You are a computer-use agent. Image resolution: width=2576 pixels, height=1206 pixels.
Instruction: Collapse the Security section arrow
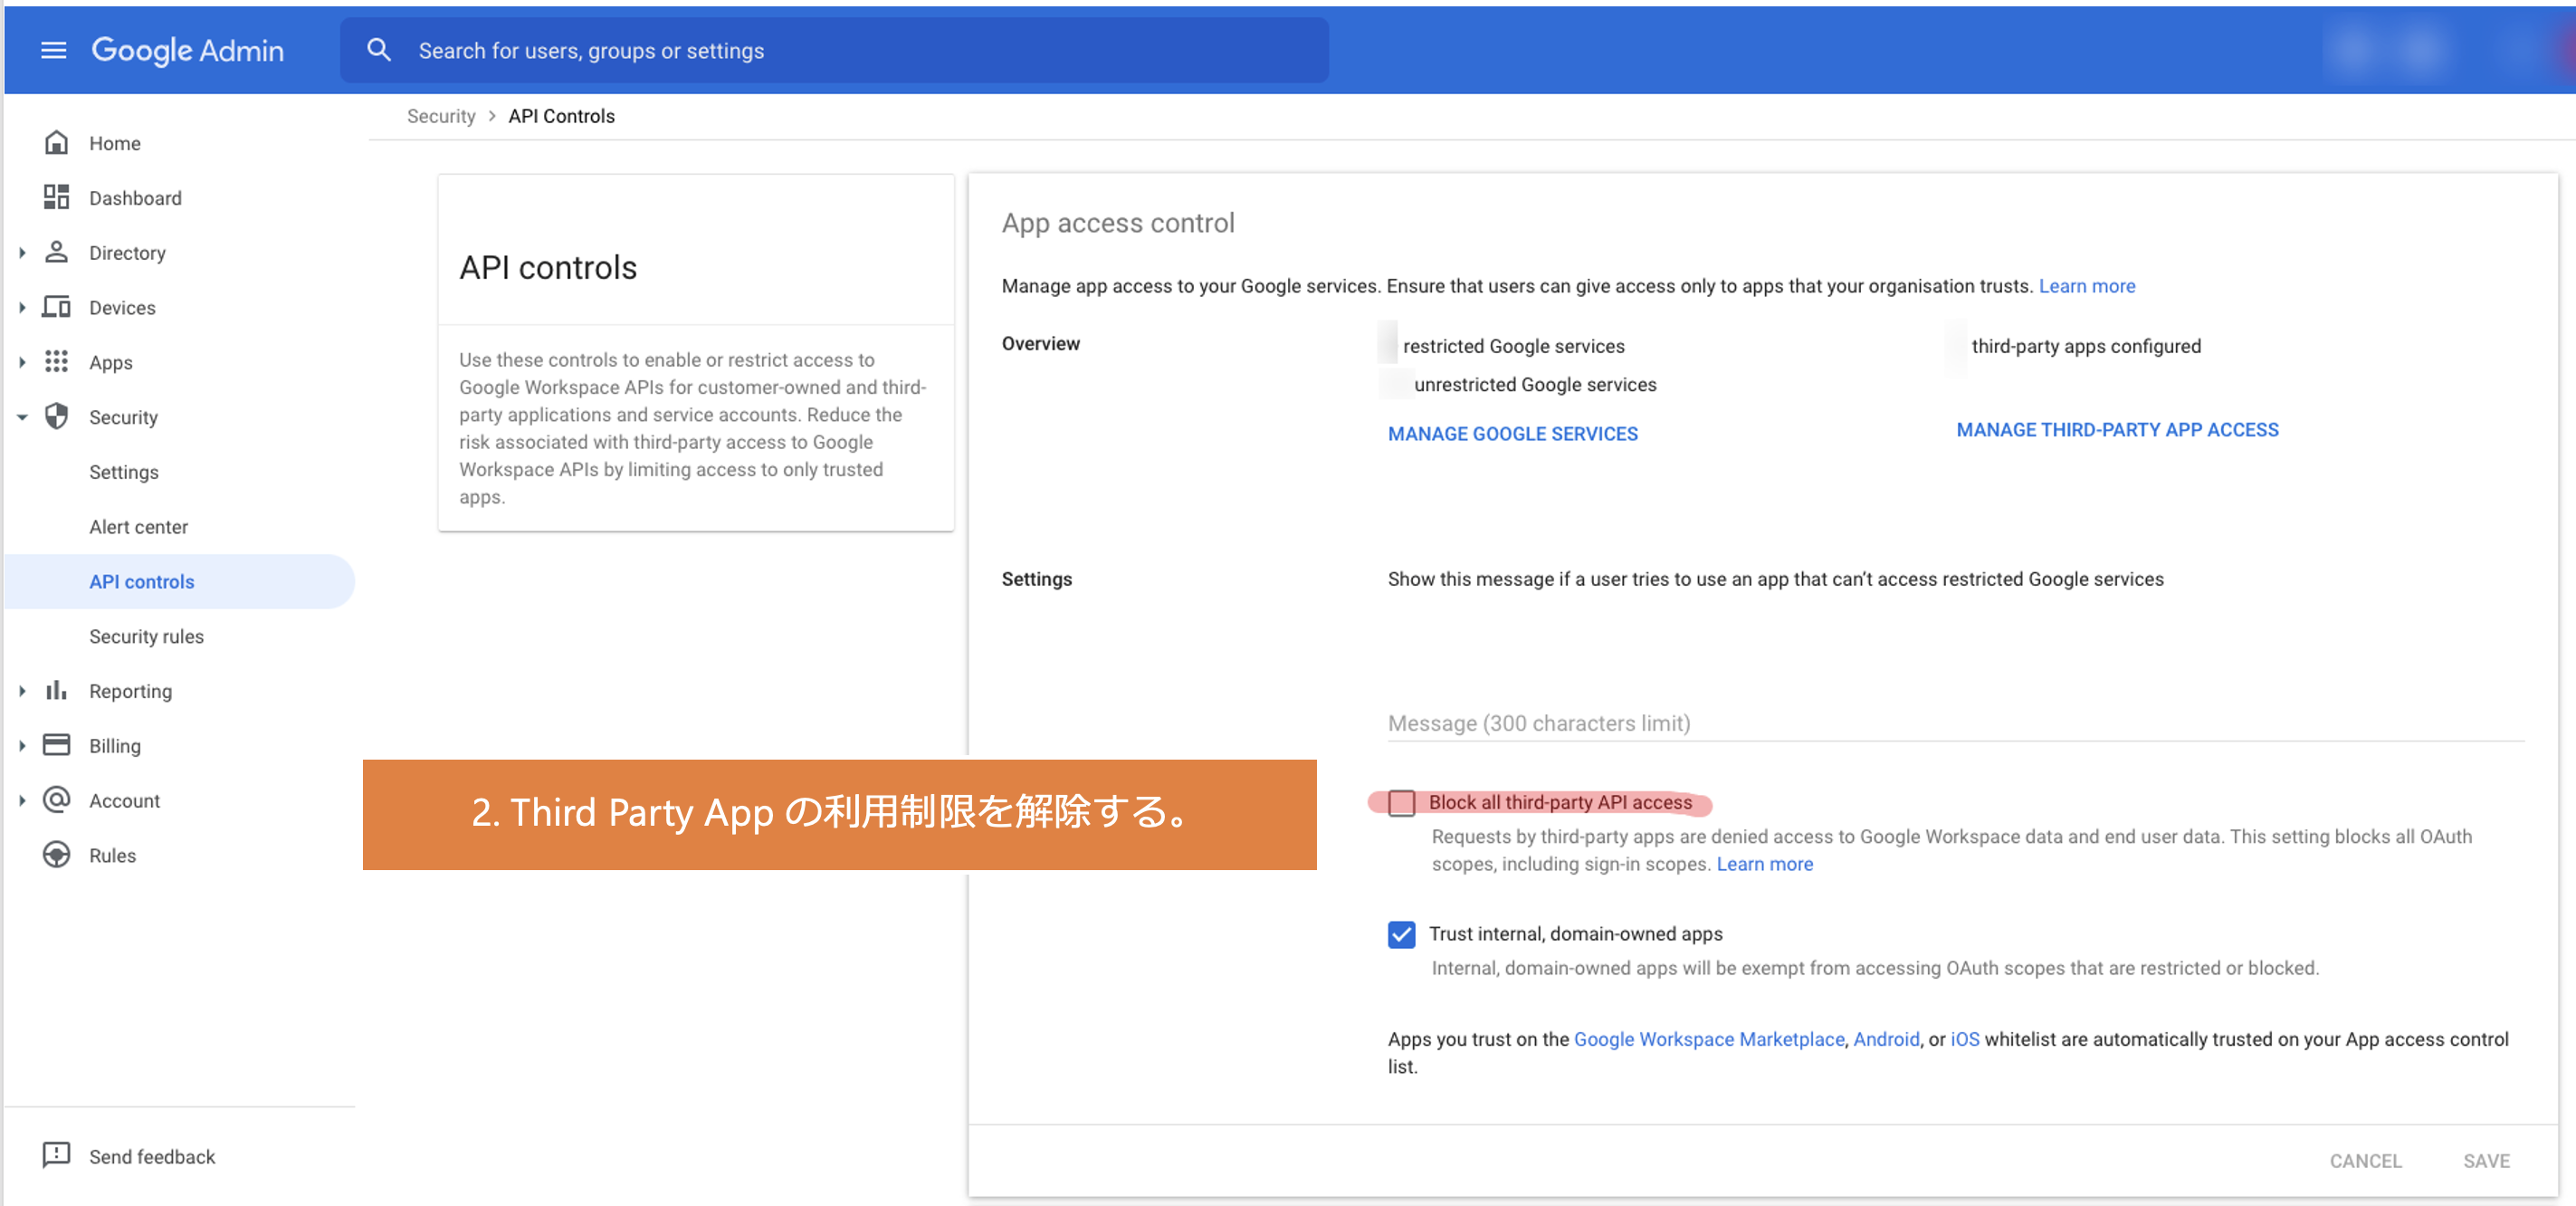tap(22, 417)
